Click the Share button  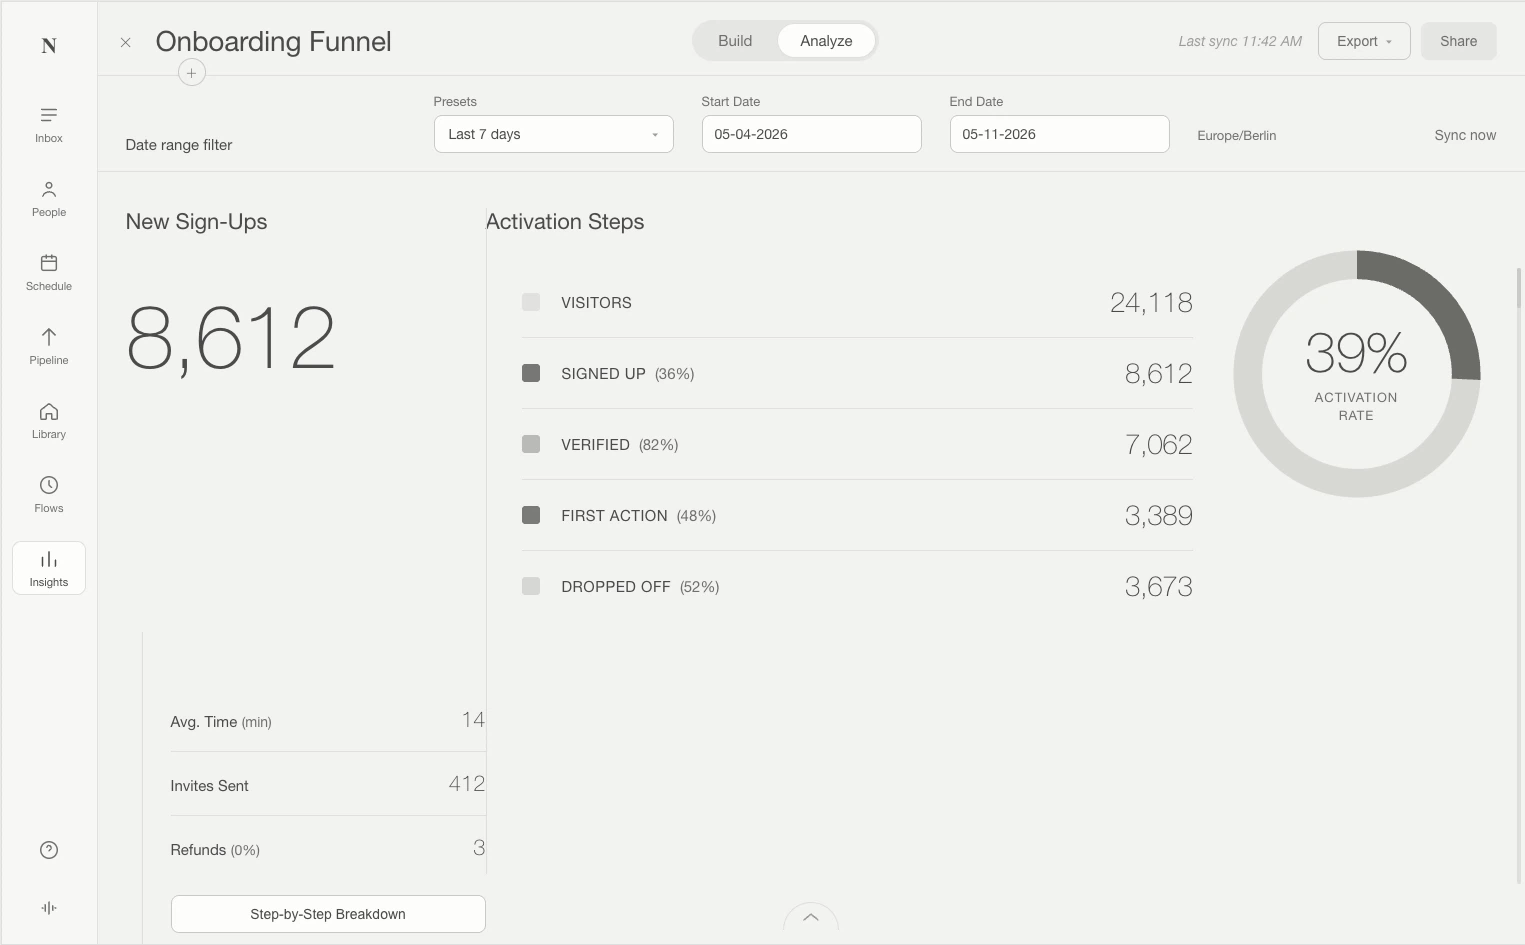(1458, 41)
